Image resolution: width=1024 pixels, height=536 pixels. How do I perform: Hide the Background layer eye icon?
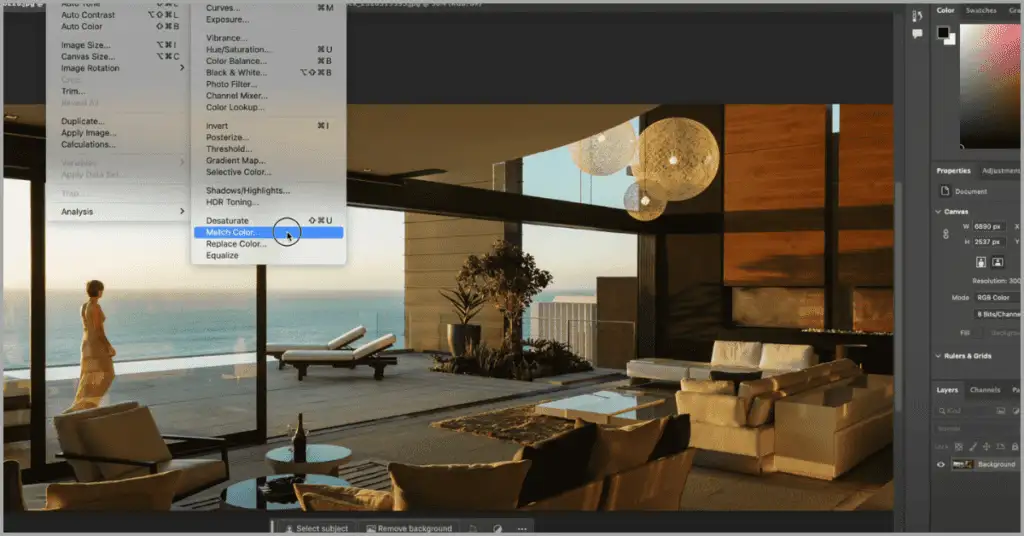(x=941, y=464)
